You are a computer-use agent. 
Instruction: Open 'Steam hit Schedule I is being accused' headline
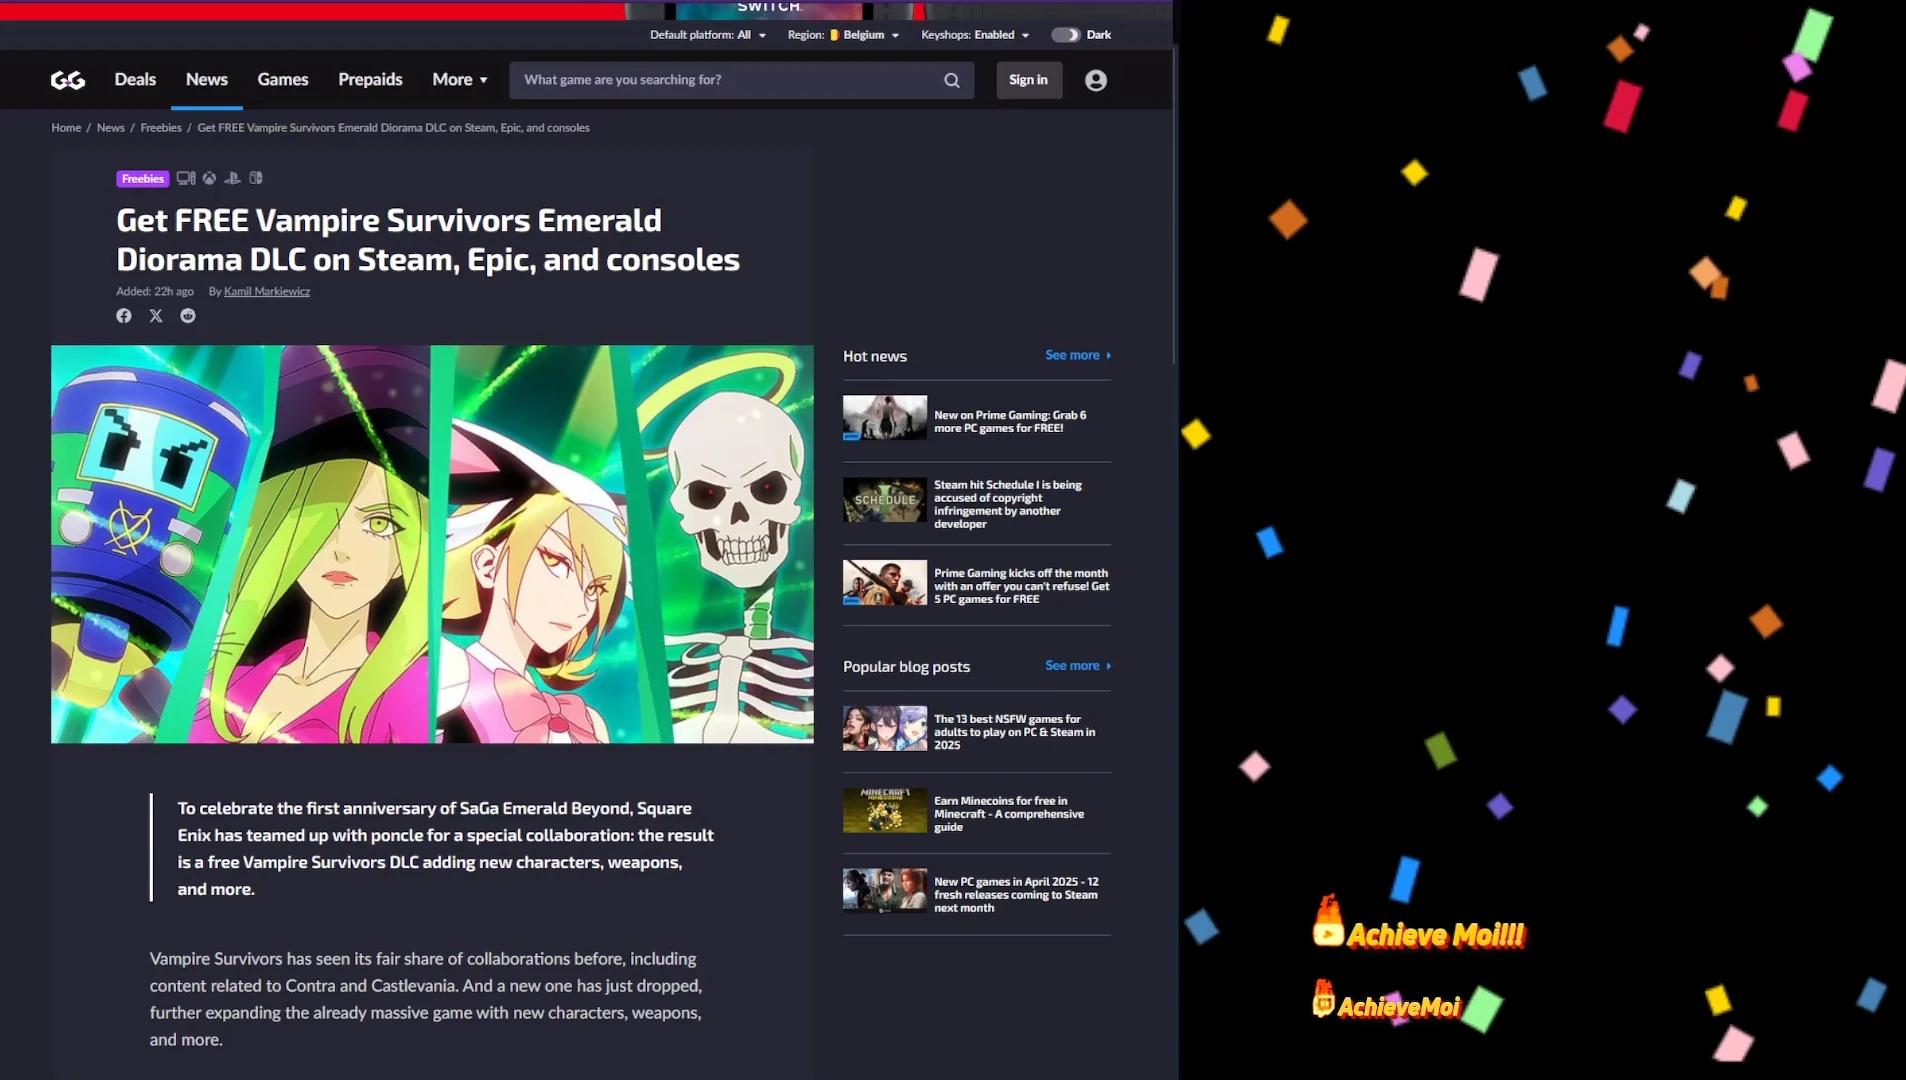coord(1008,504)
